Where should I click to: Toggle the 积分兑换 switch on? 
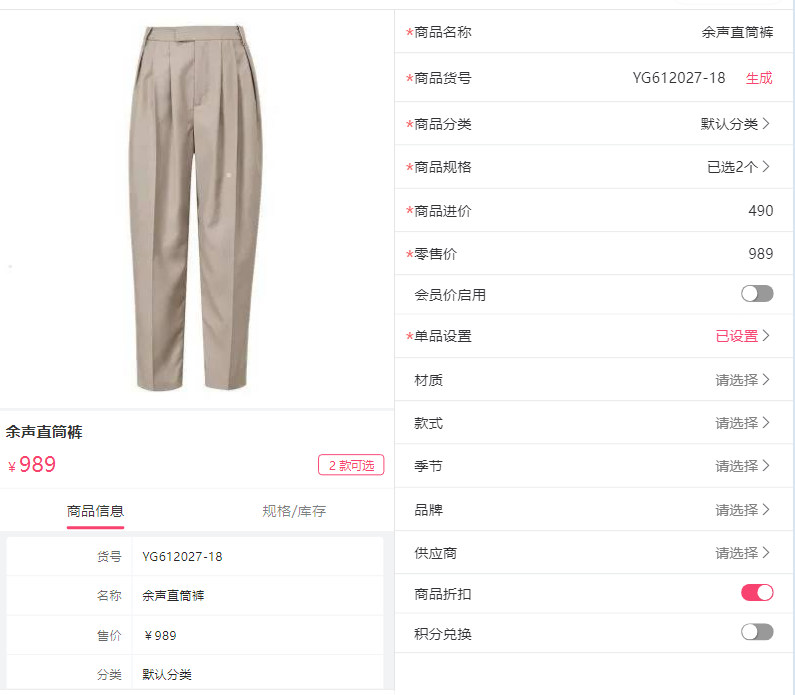(757, 632)
